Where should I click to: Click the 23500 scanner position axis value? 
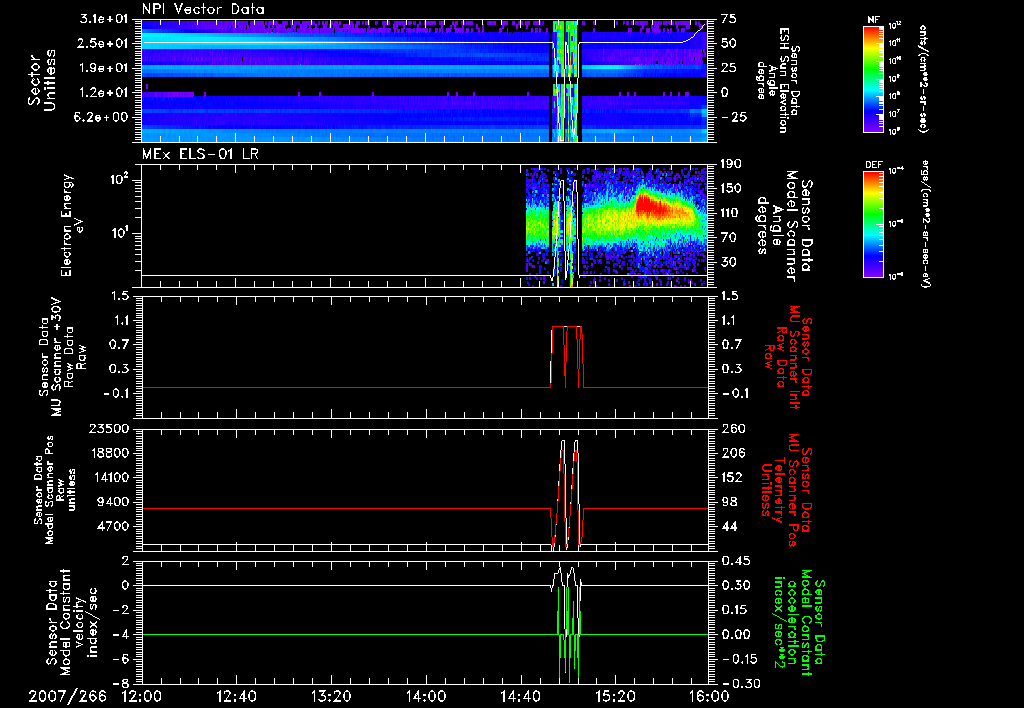[108, 429]
